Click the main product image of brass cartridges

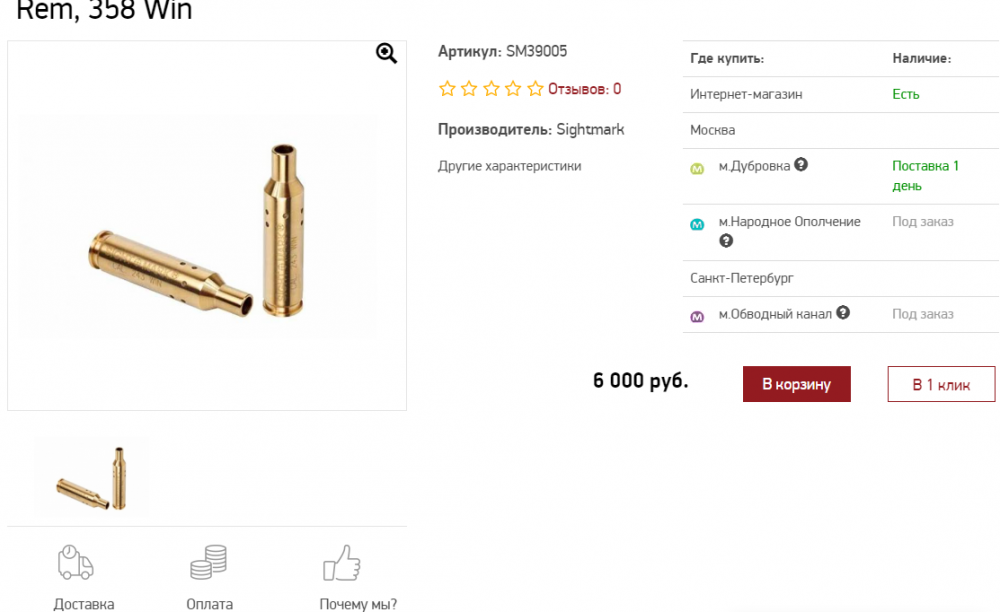[207, 230]
